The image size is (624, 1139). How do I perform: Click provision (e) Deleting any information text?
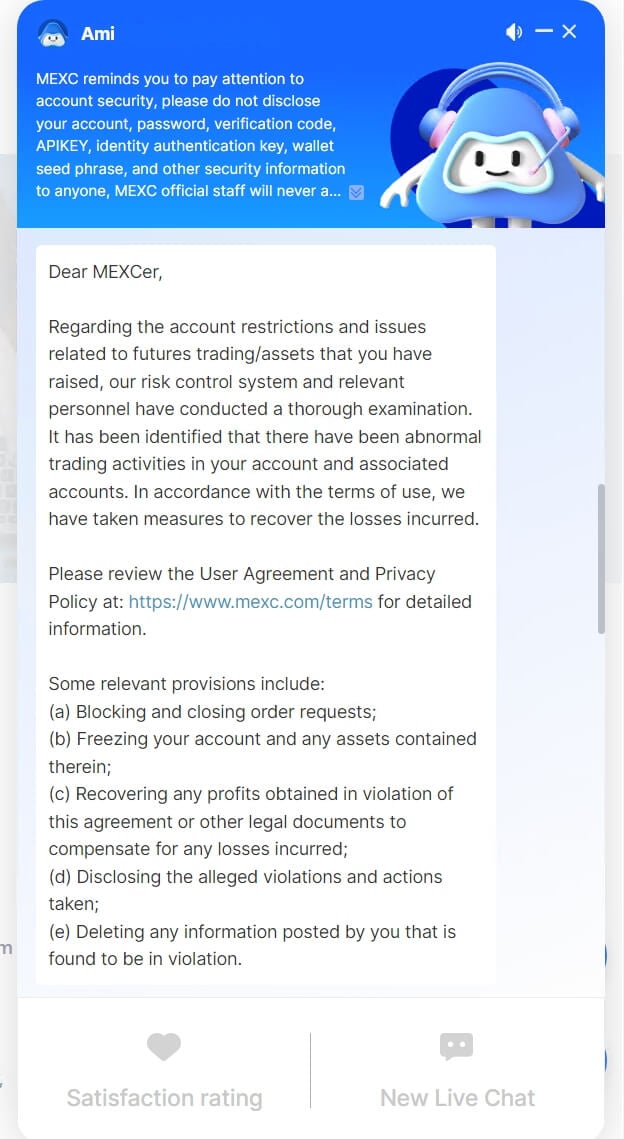(x=252, y=932)
